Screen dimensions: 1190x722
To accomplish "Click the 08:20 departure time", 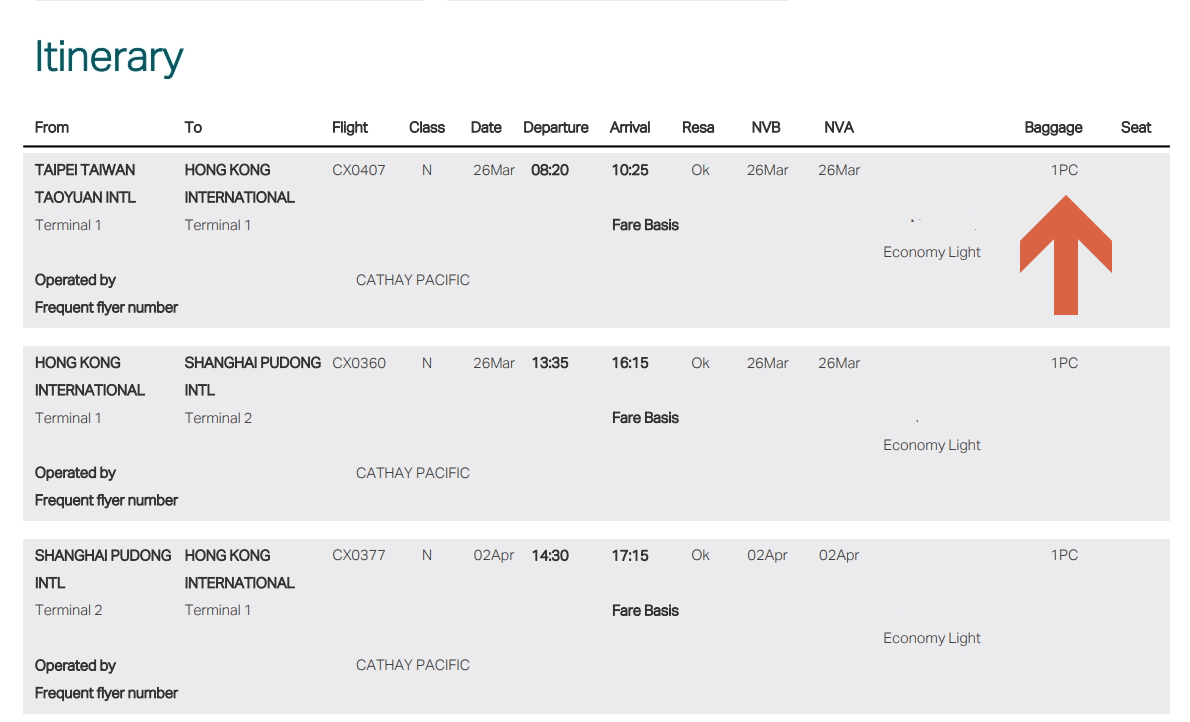I will coord(549,170).
